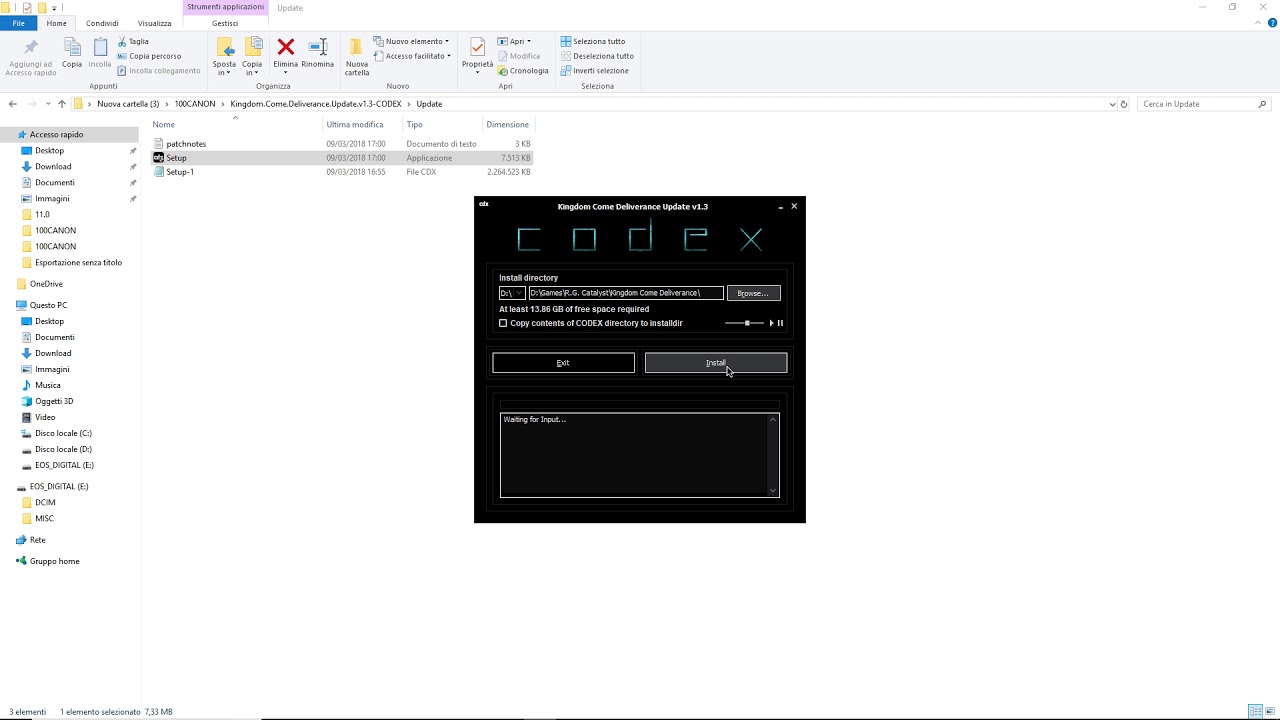
Task: Click the Modifica item in Apri group
Action: (519, 56)
